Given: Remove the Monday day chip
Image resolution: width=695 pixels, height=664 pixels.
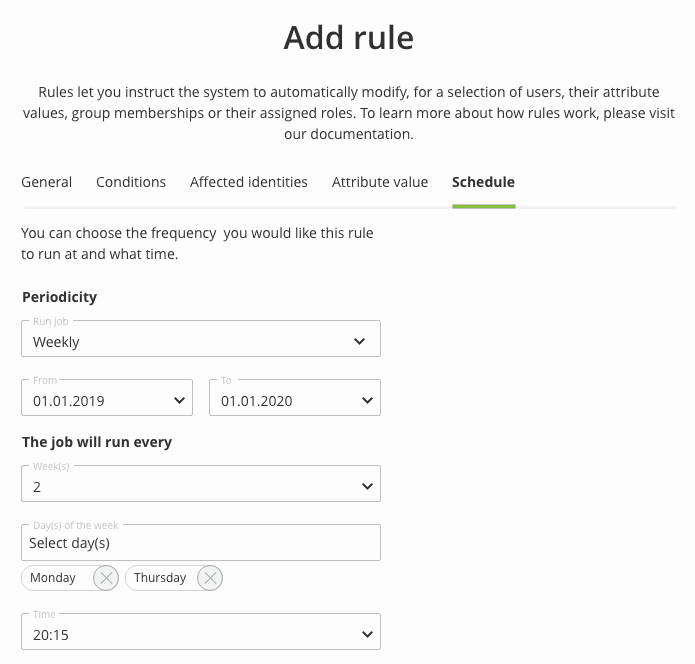Looking at the screenshot, I should pyautogui.click(x=105, y=578).
